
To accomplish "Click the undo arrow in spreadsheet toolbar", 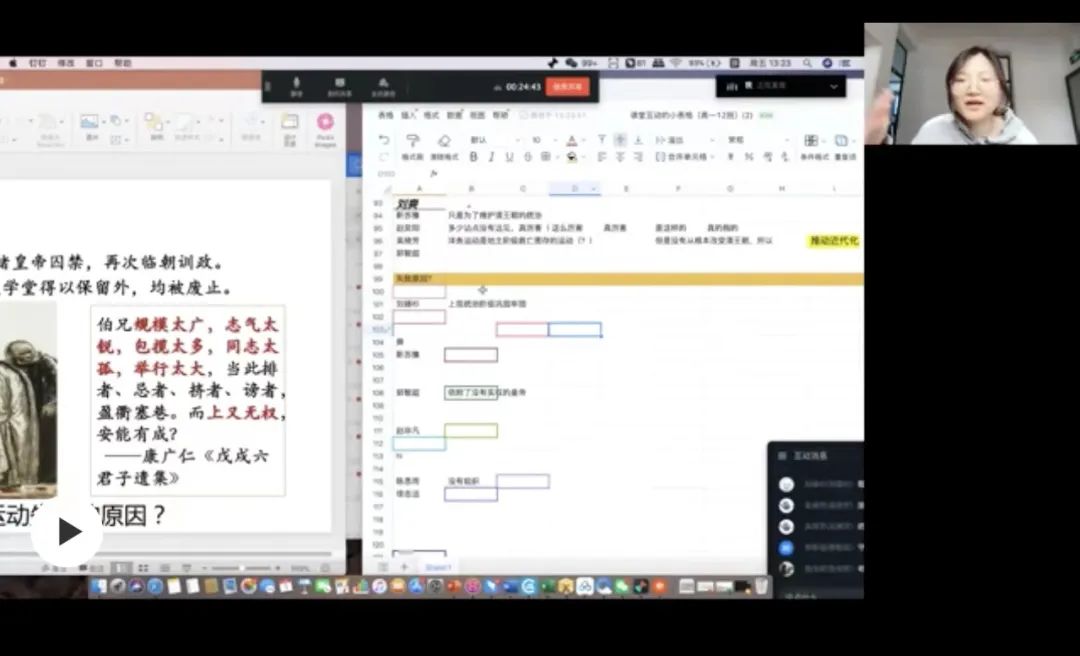I will point(384,141).
